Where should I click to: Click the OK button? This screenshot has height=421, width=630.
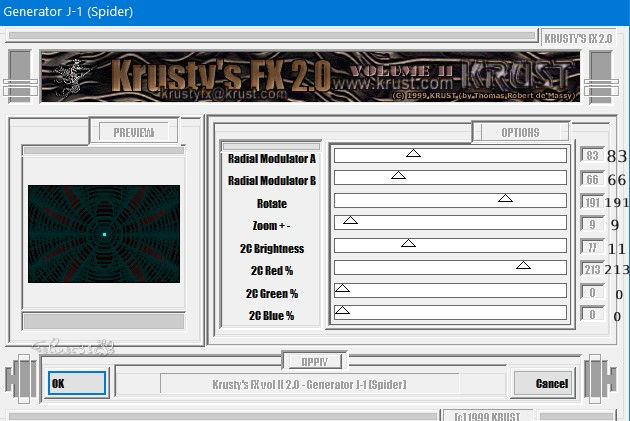77,383
